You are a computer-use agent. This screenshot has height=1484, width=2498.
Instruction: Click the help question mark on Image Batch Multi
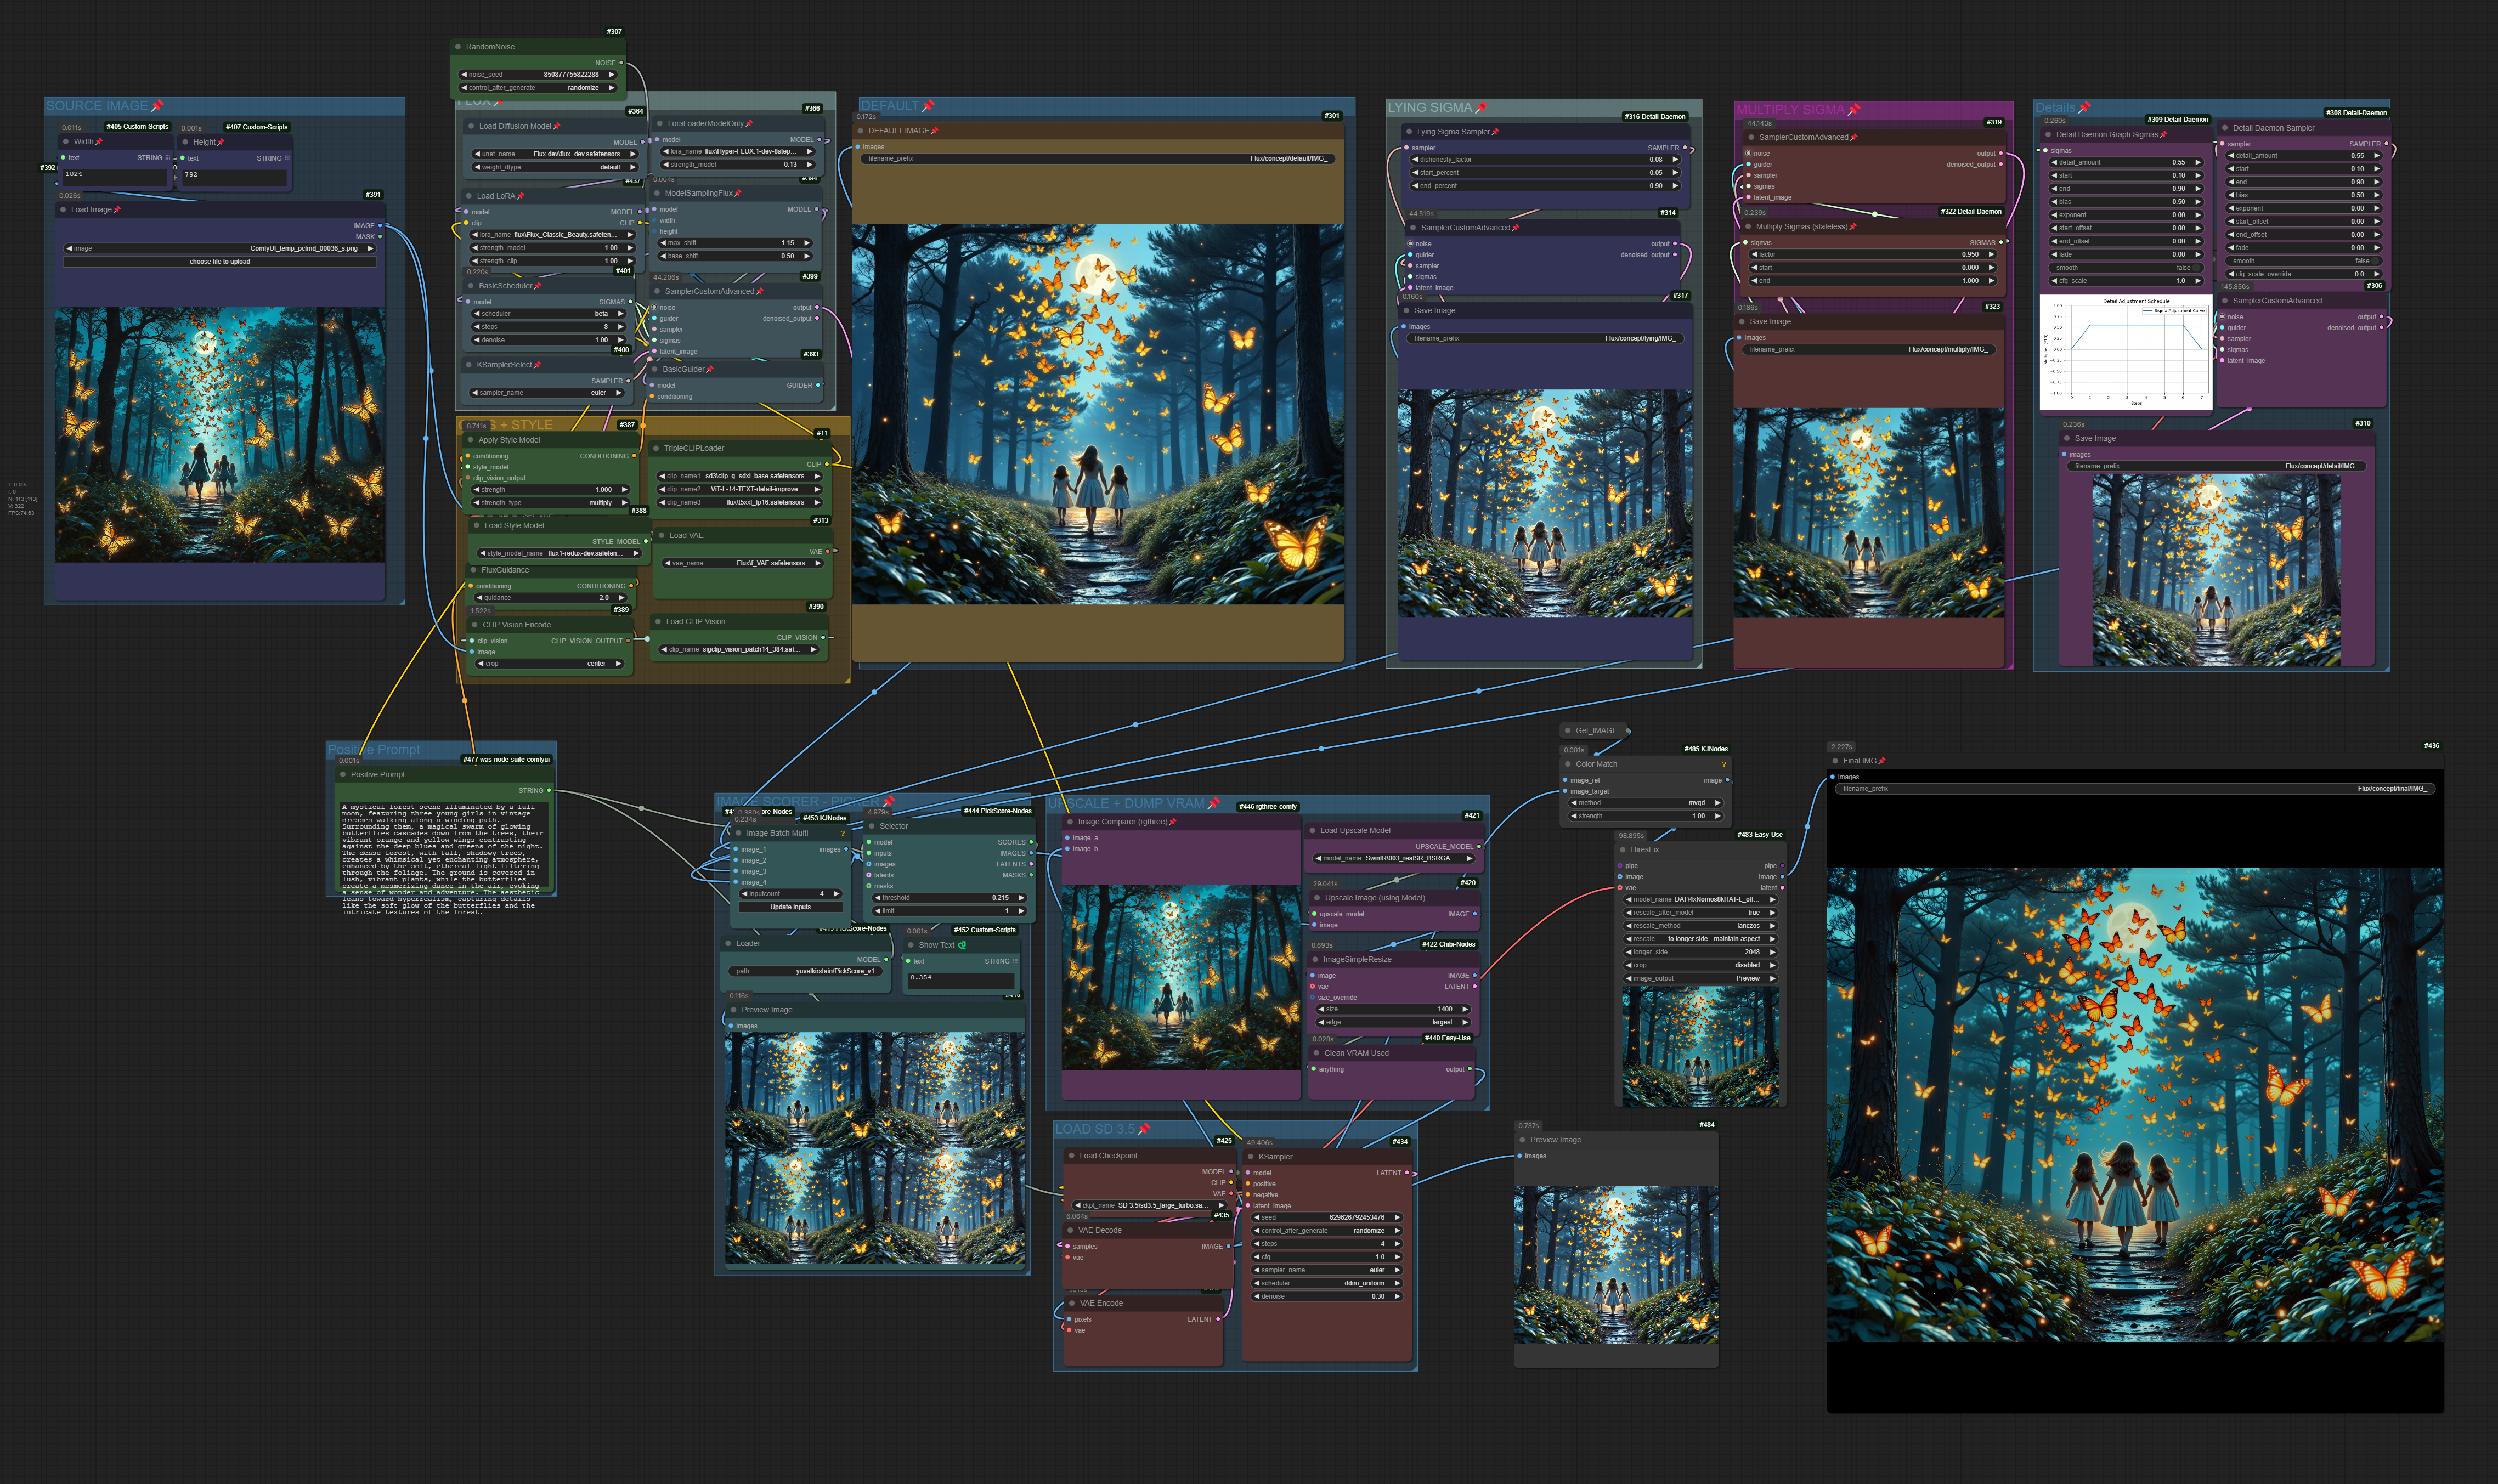(x=843, y=833)
